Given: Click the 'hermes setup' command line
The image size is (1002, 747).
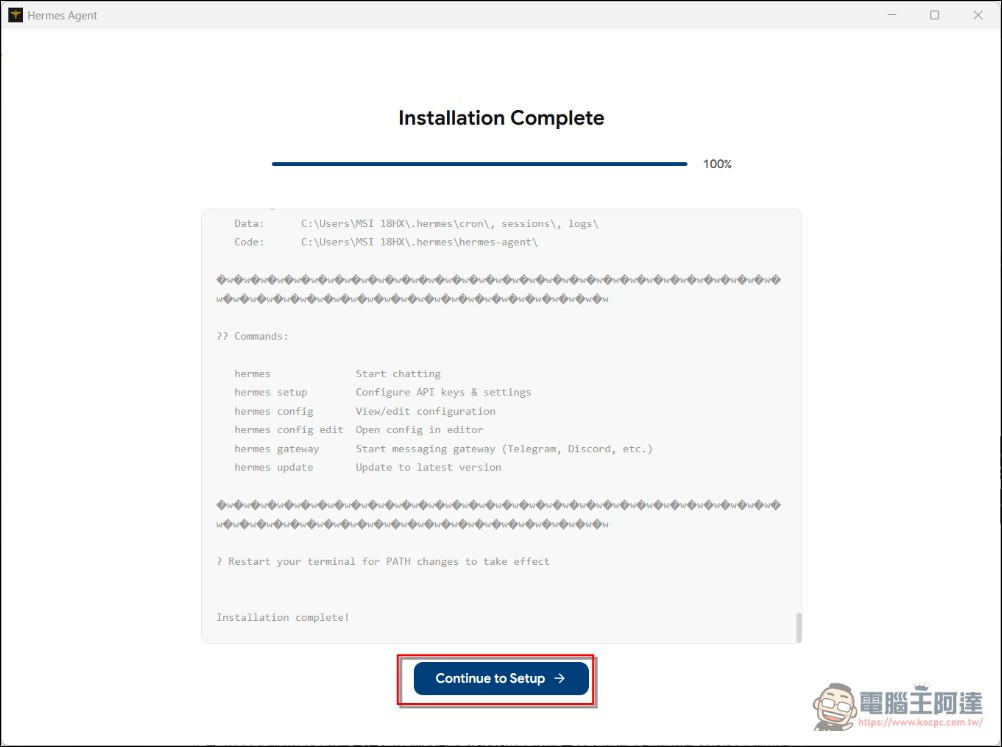Looking at the screenshot, I should click(x=383, y=392).
